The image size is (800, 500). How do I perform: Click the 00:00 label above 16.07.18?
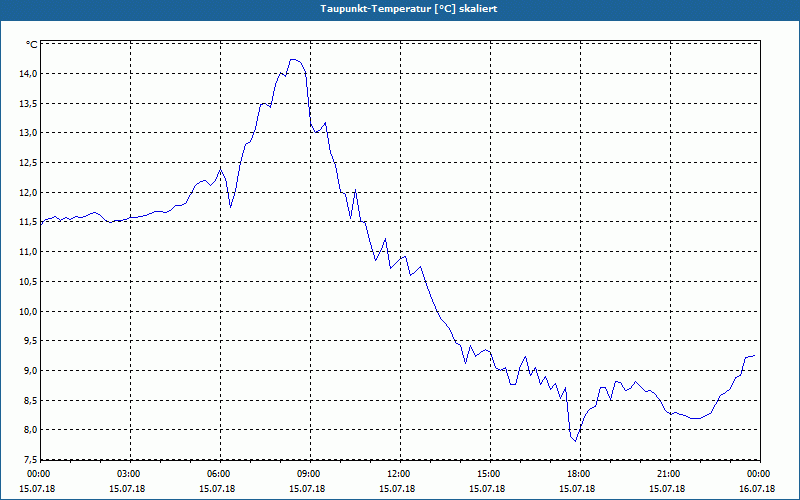point(760,474)
